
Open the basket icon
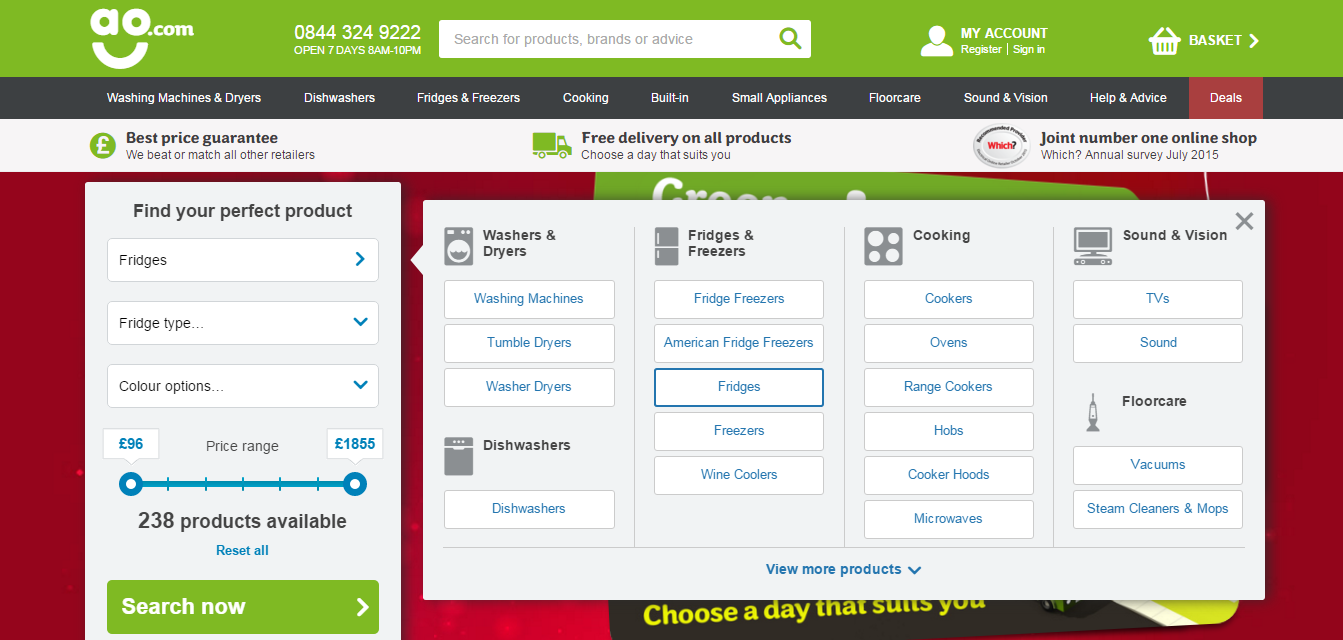coord(1165,40)
